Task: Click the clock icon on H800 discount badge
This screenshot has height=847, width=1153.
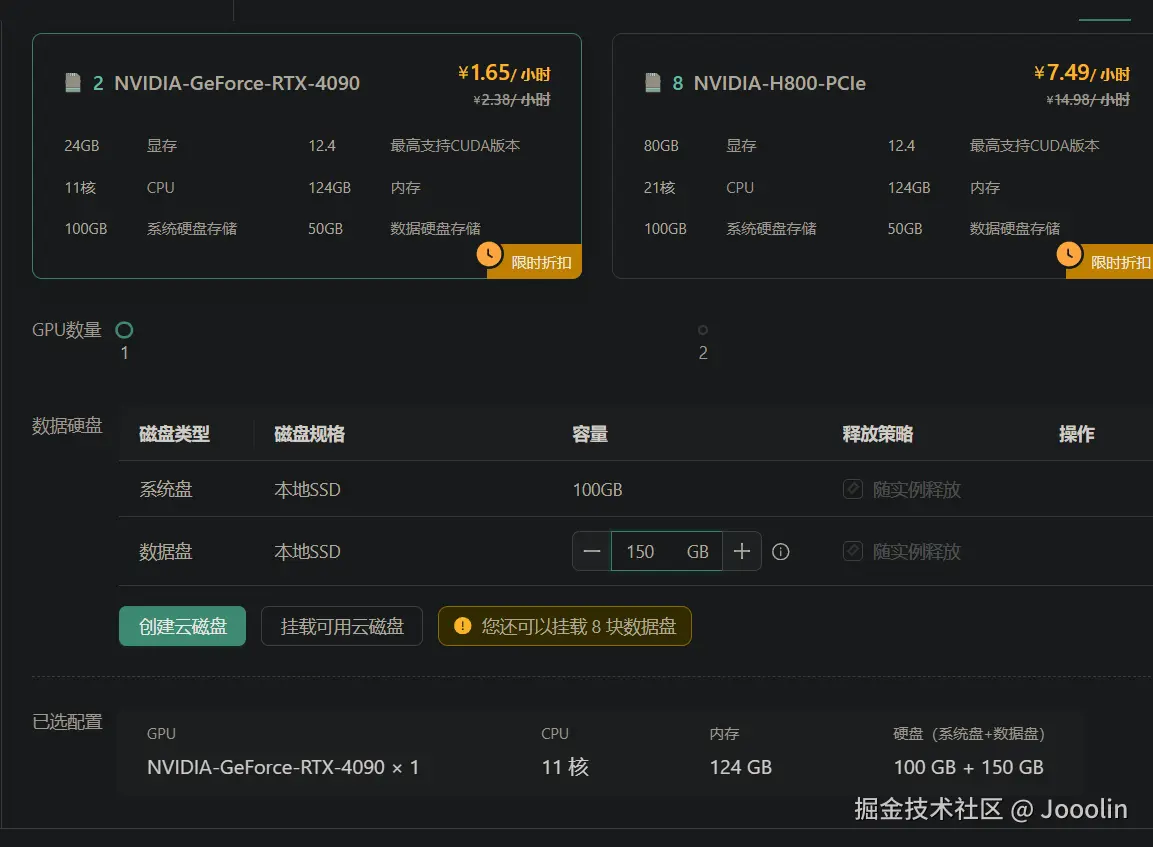Action: (1069, 254)
